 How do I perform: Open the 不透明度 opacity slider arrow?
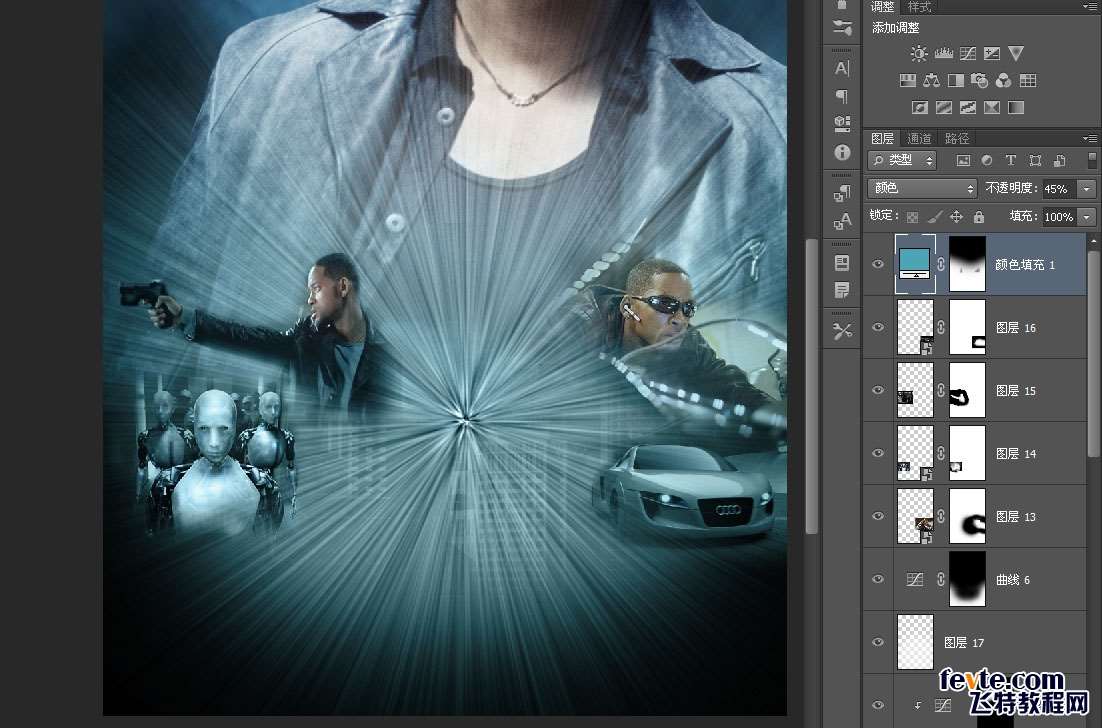(x=1087, y=188)
